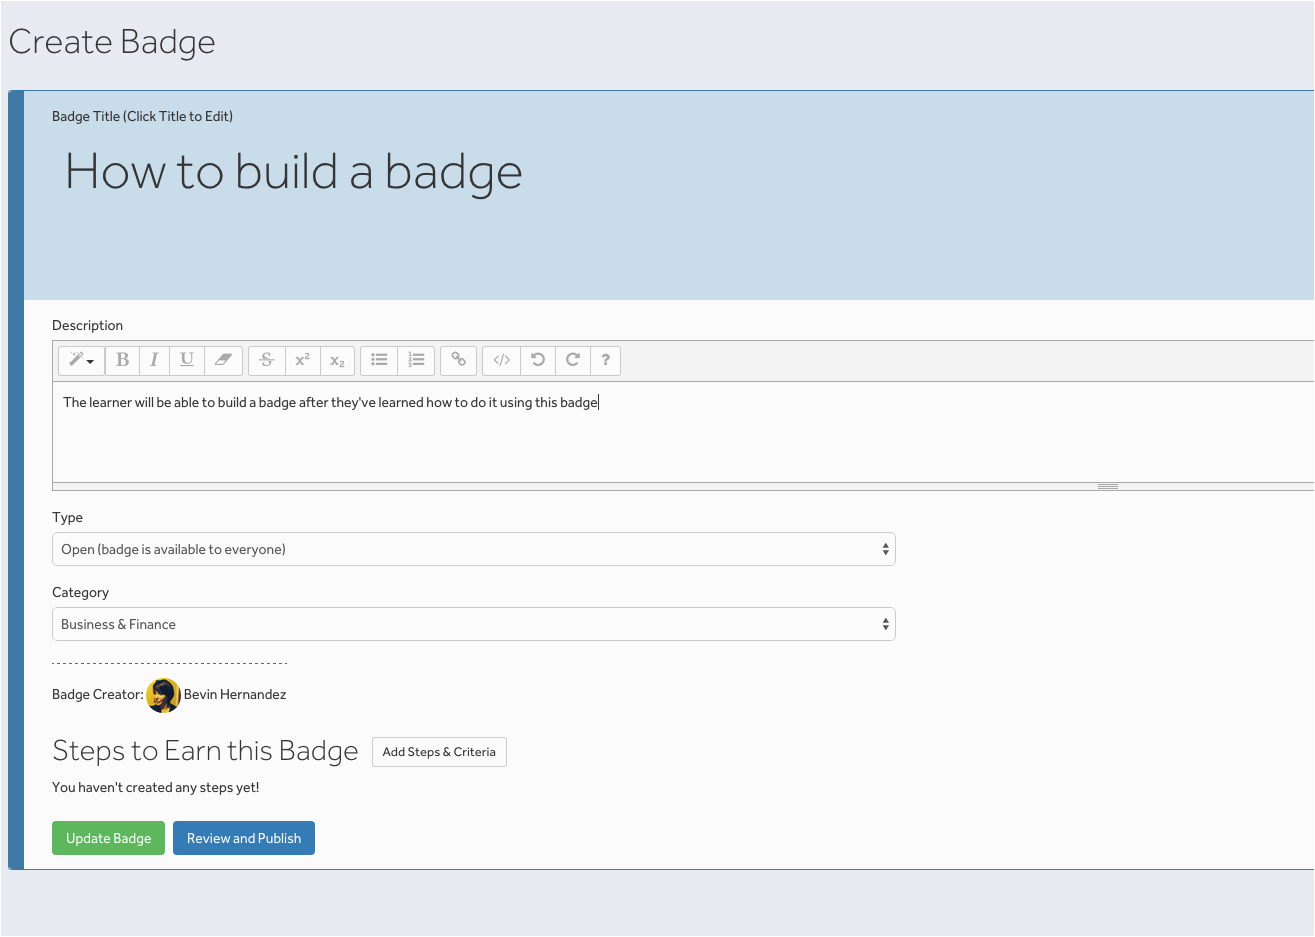Insert an unordered bullet list
The width and height of the screenshot is (1315, 937).
379,360
